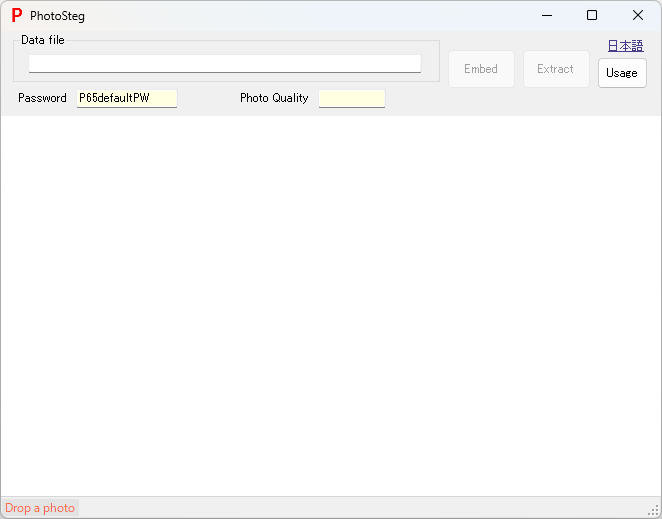This screenshot has width=662, height=519.
Task: Close the PhotoSteg window
Action: click(638, 16)
